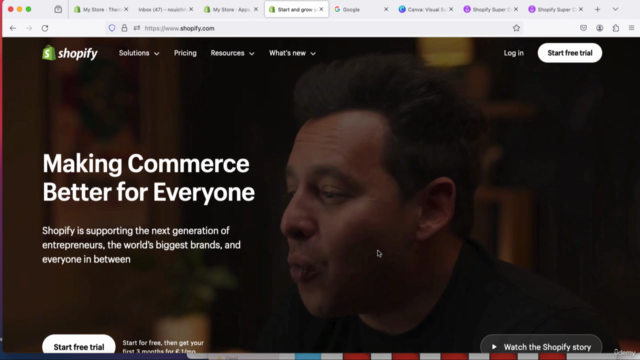Open the Pocket save icon
Screen dimensions: 640x360
583,28
